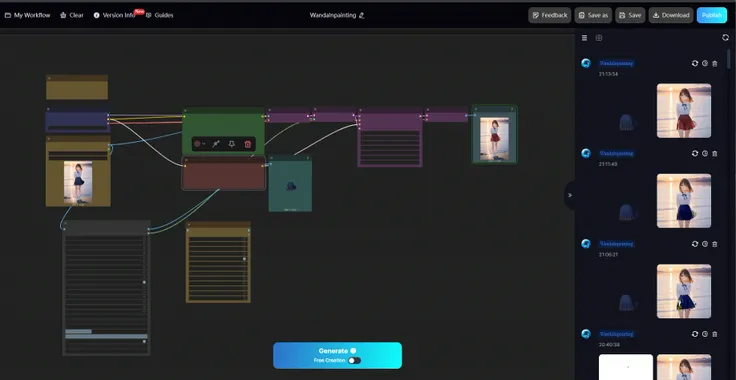
Task: Click the Save as button
Action: tap(593, 15)
